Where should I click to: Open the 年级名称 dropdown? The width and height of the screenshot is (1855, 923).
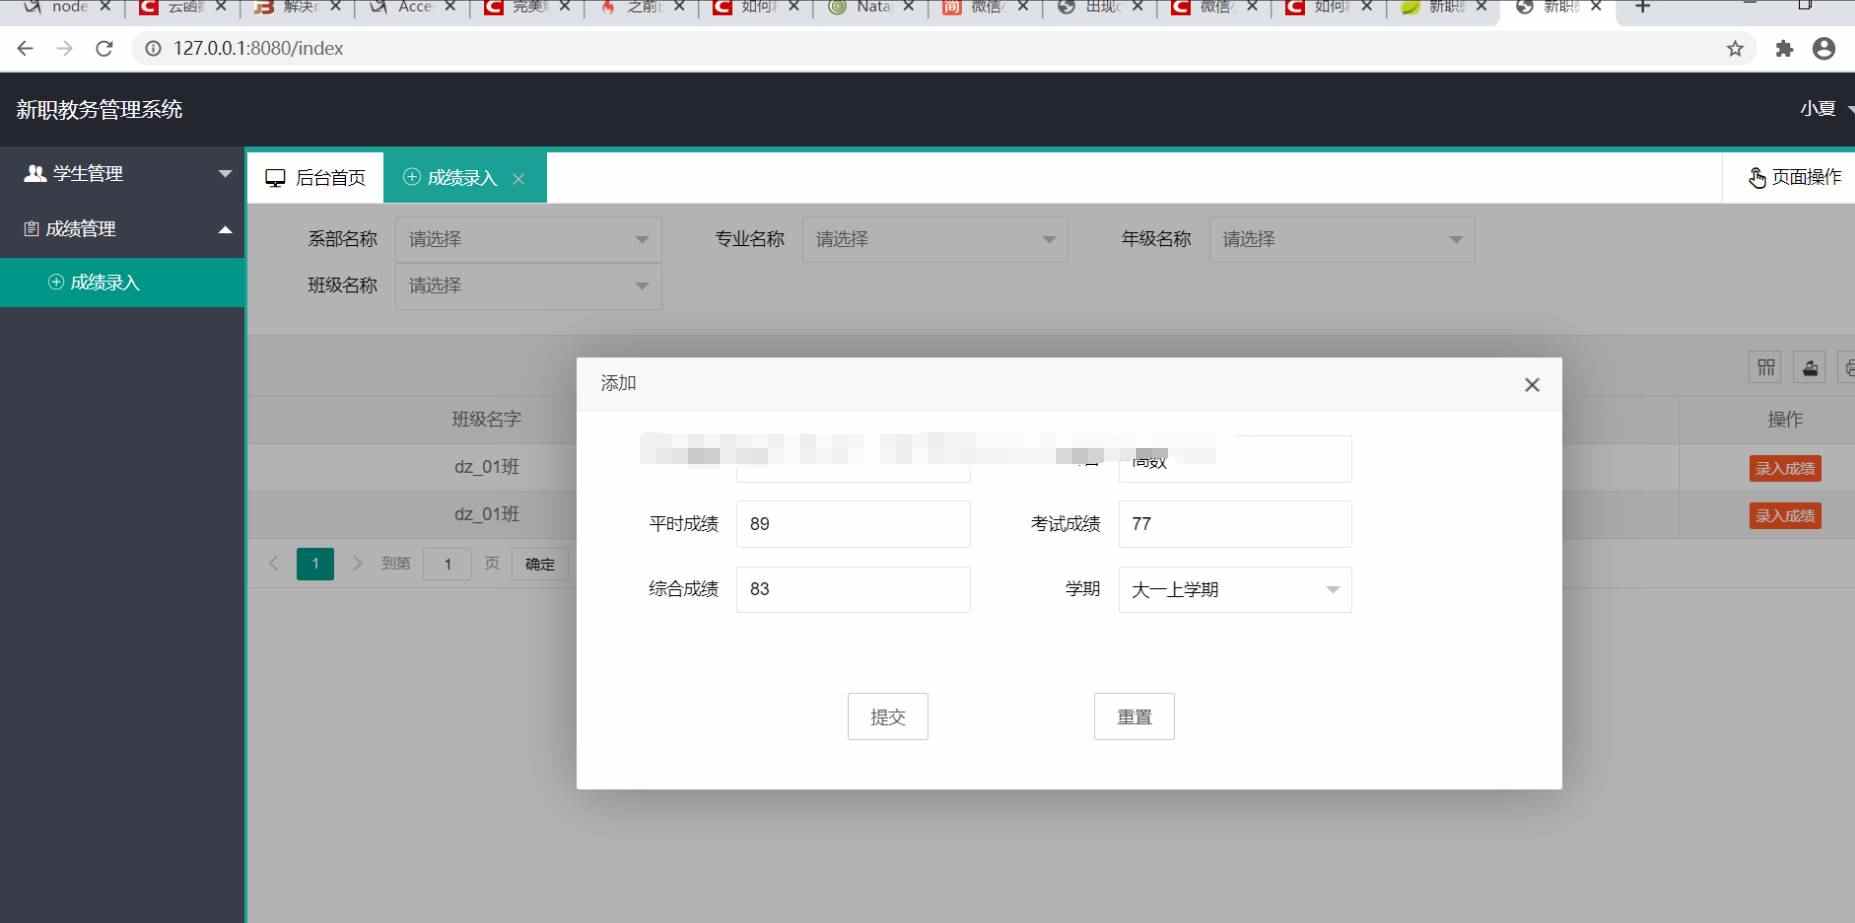(x=1342, y=240)
